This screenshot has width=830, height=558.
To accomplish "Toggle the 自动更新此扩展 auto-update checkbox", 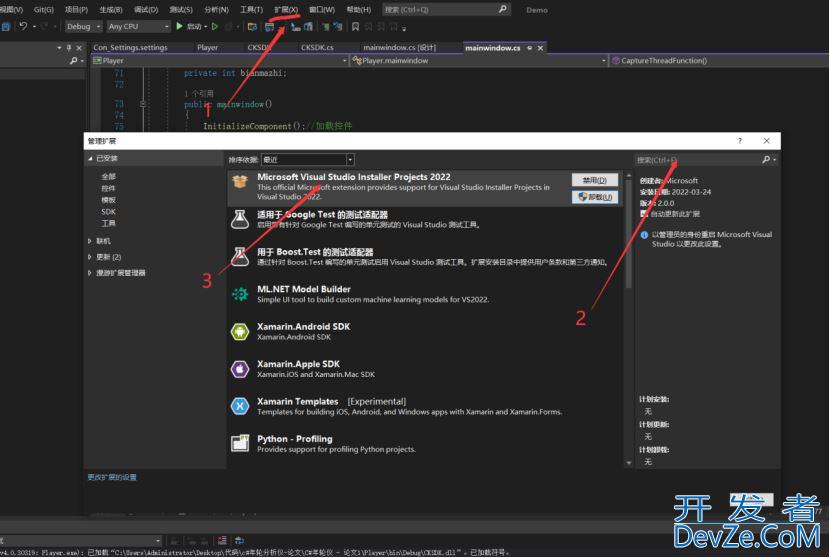I will tap(644, 214).
